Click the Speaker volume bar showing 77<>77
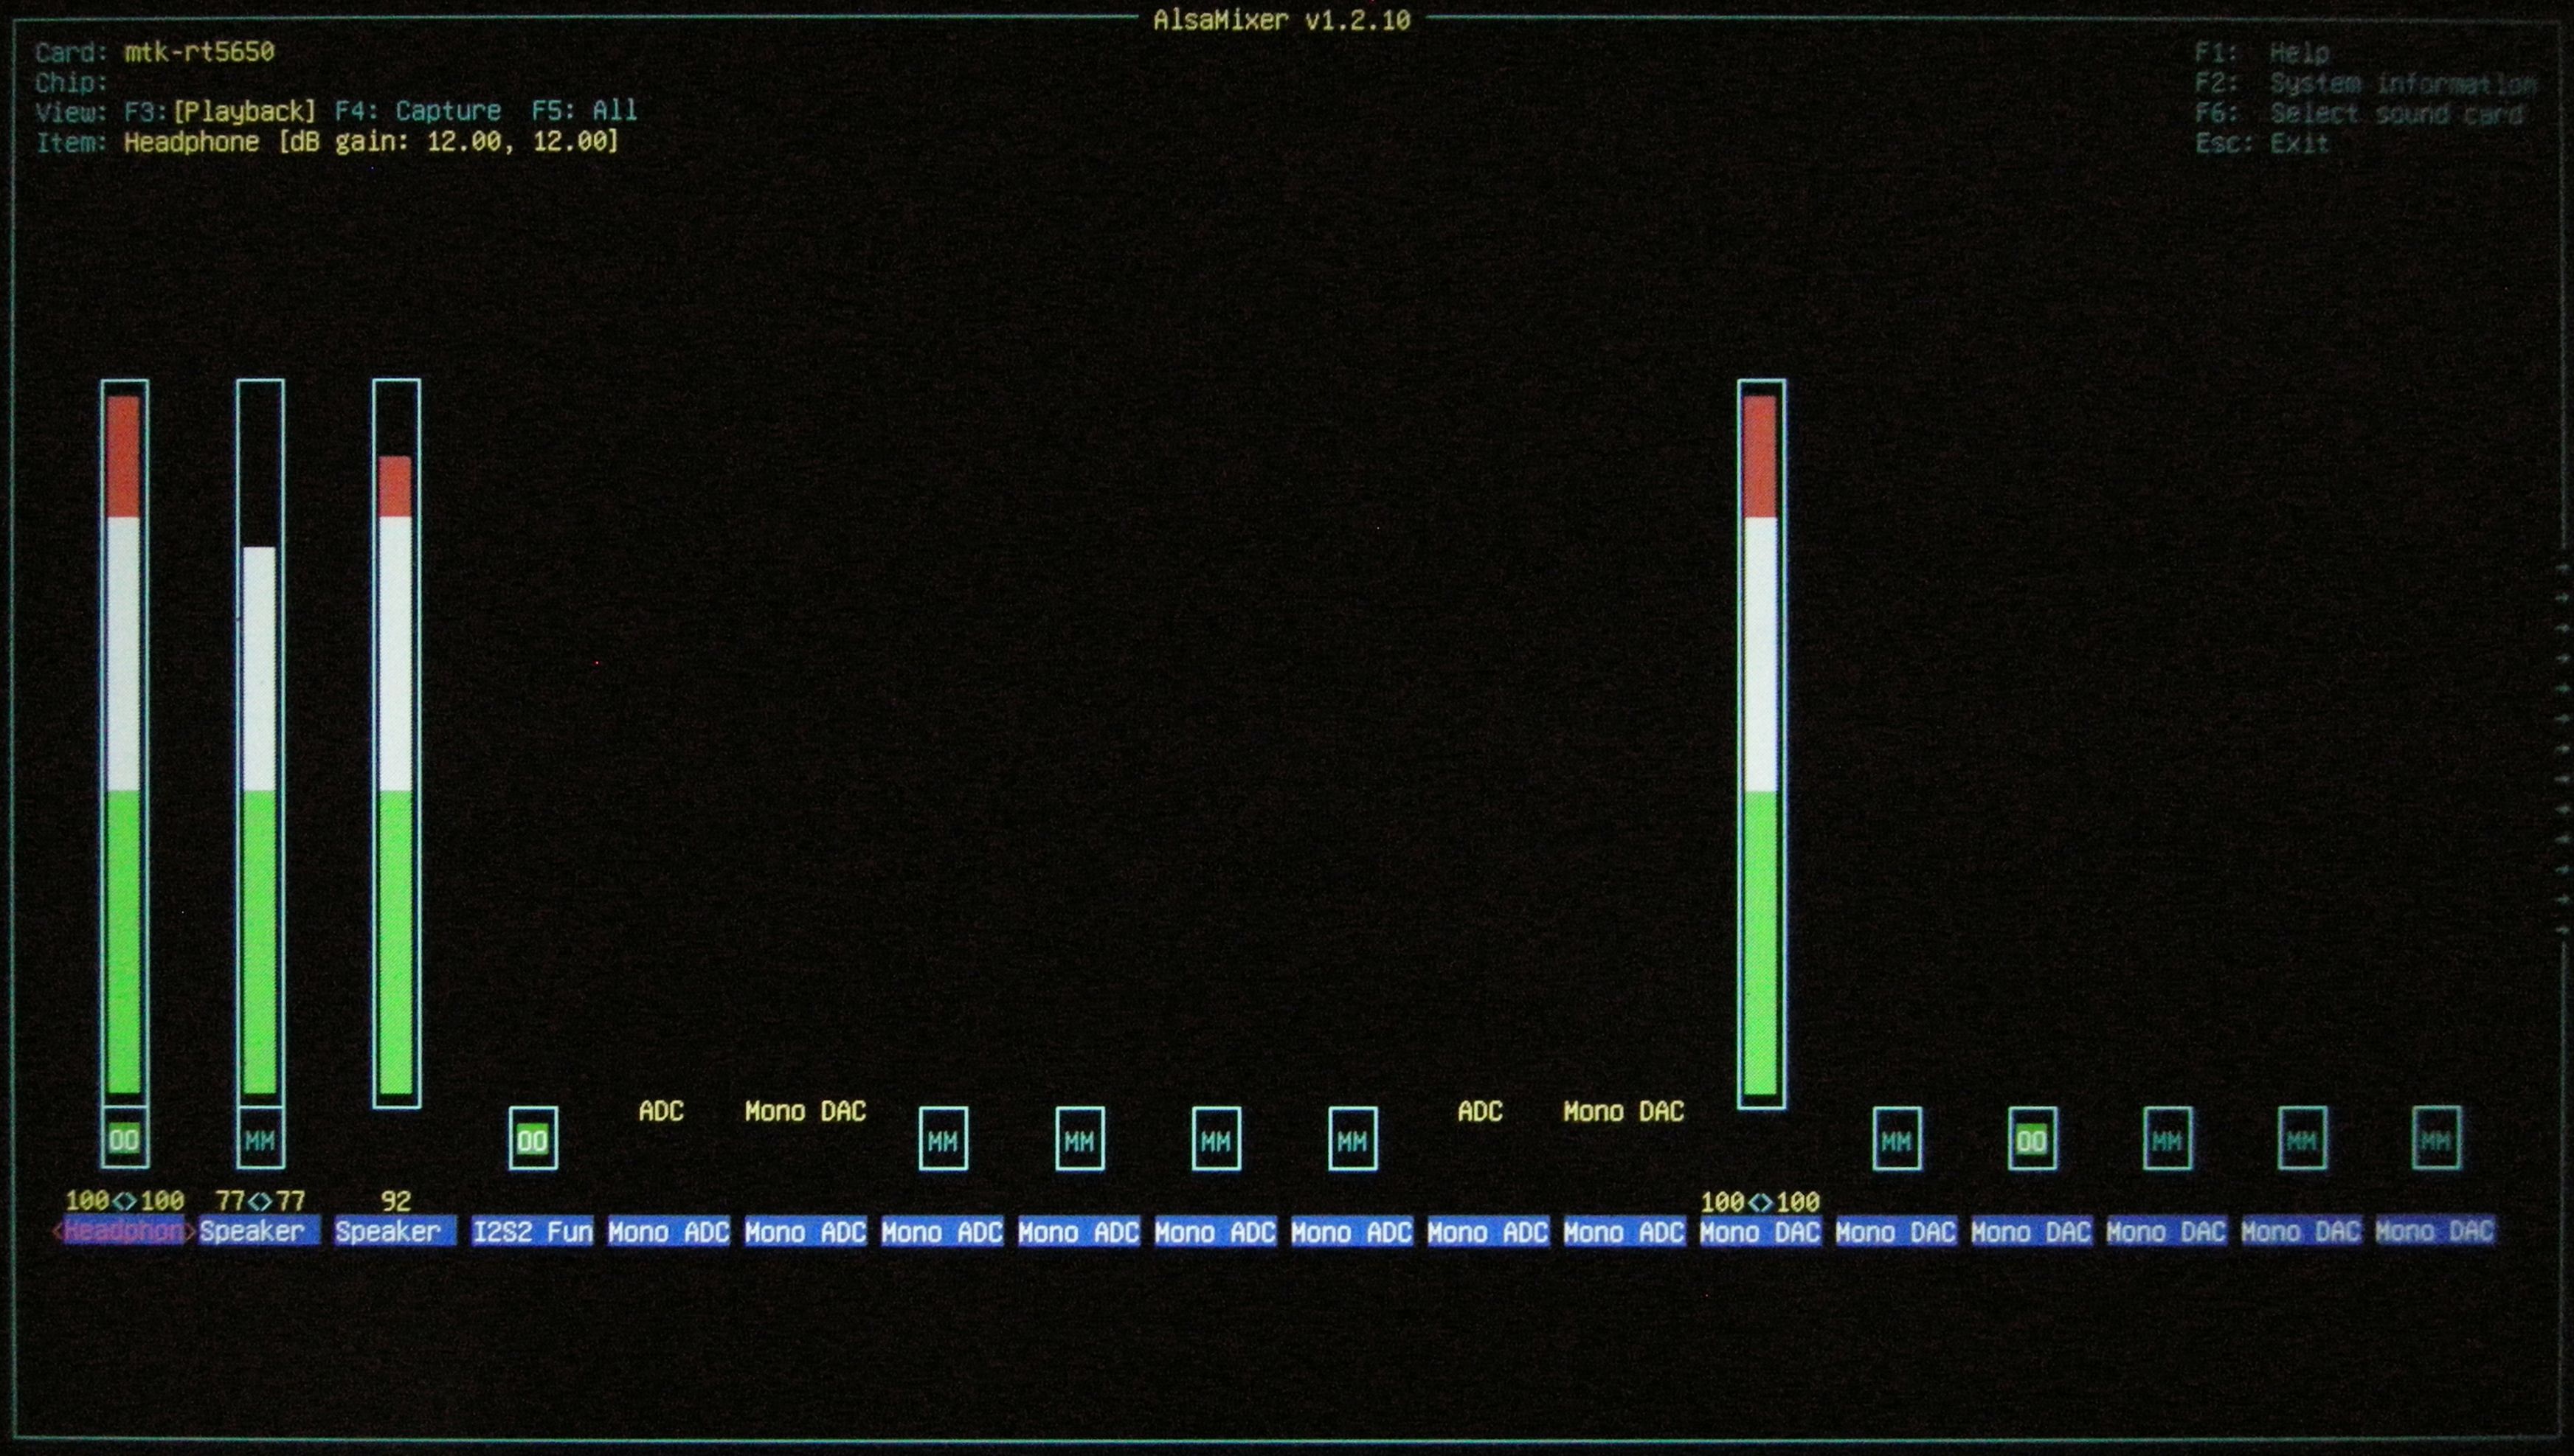The height and width of the screenshot is (1456, 2574). tap(260, 745)
